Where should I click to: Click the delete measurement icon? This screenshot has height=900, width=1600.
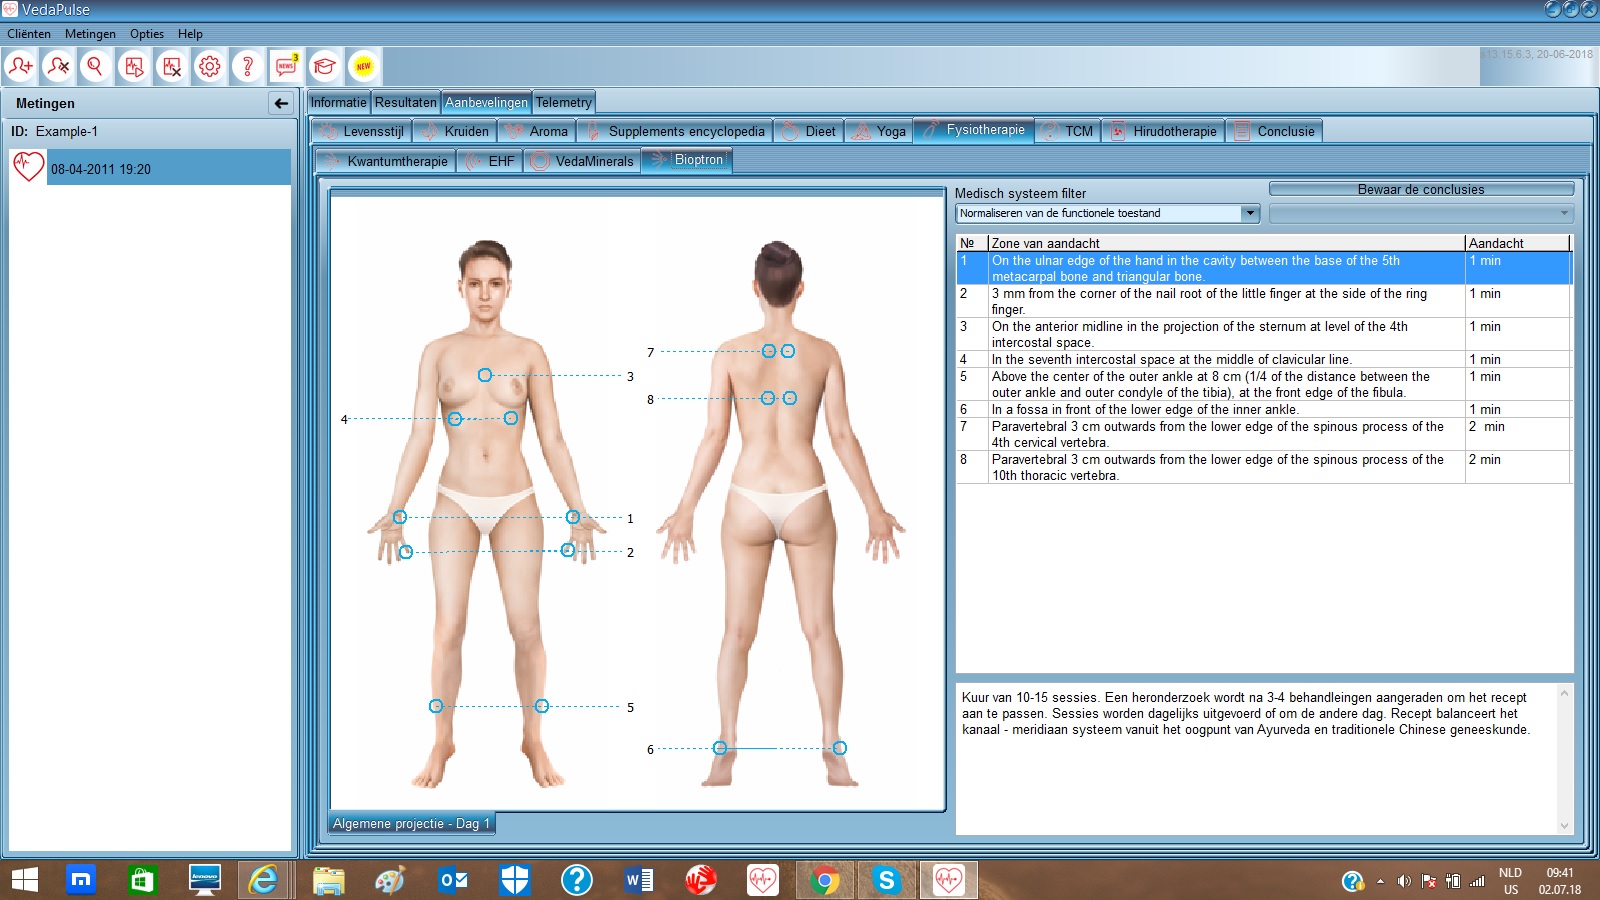(x=172, y=67)
